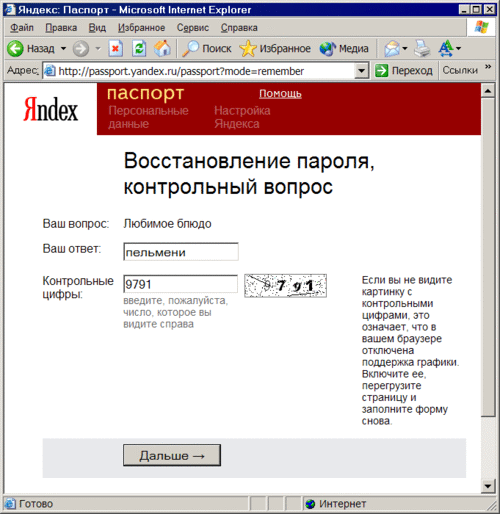Open Персональные данные section
500x514 pixels.
pyautogui.click(x=148, y=117)
